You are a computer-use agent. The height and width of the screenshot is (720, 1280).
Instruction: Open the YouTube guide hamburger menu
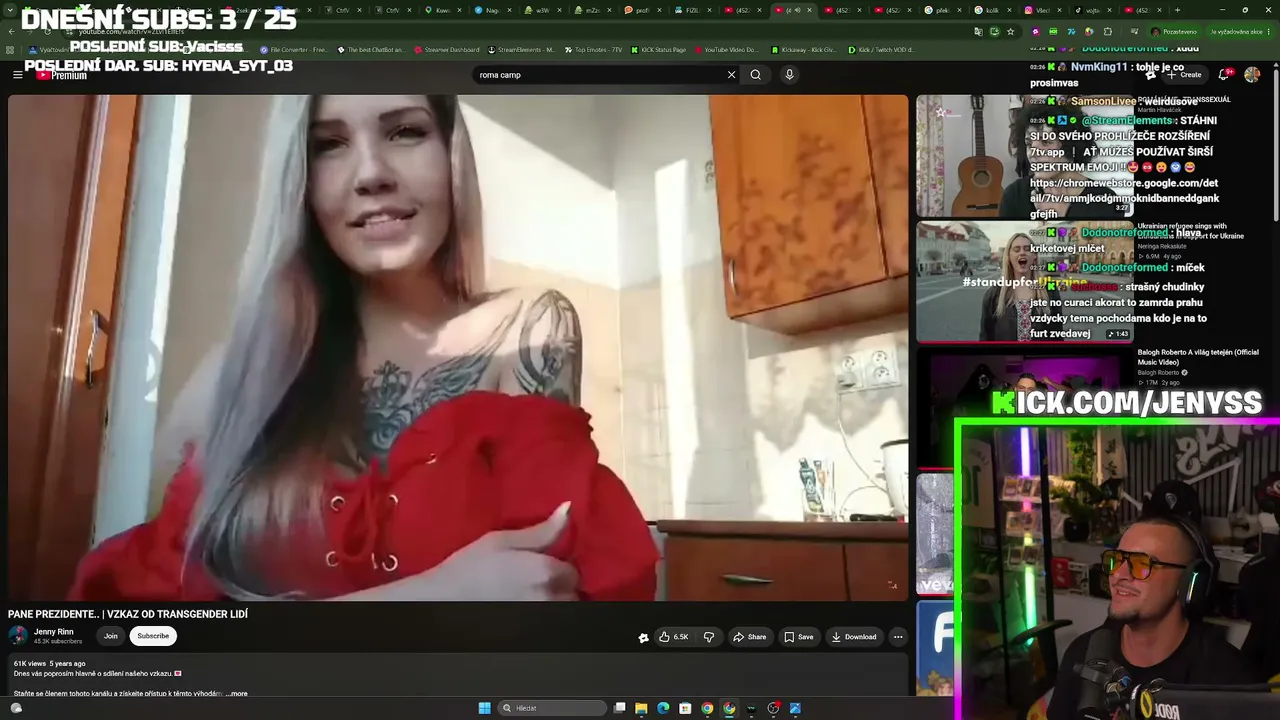[17, 75]
